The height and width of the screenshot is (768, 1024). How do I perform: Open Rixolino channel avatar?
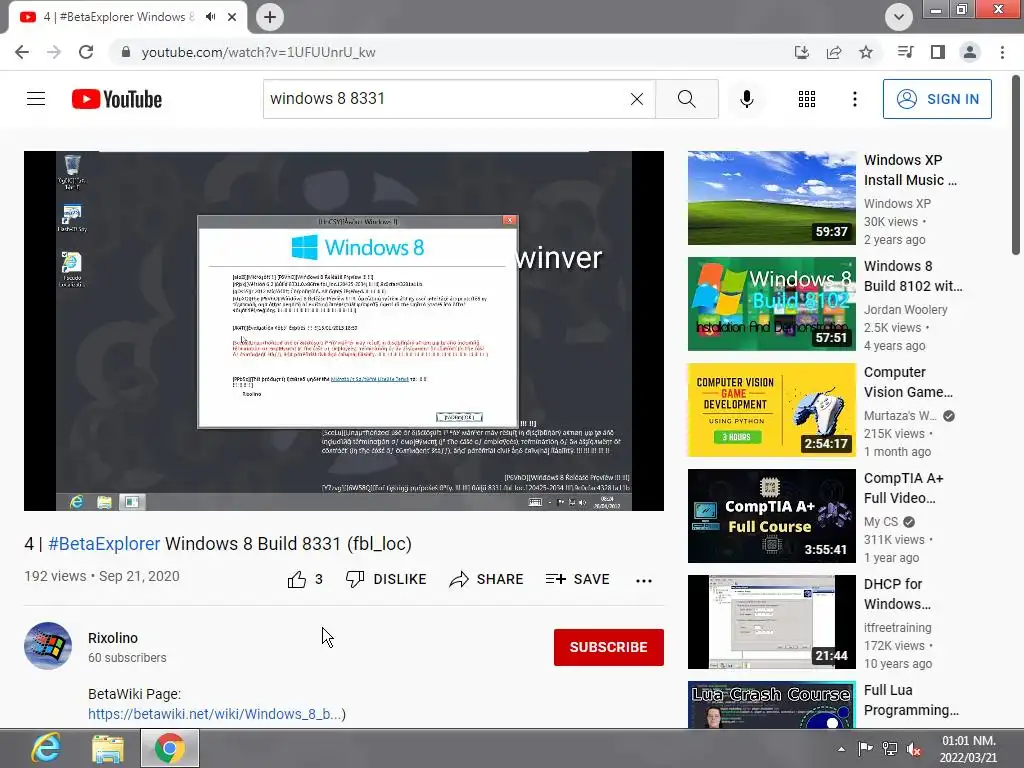48,646
